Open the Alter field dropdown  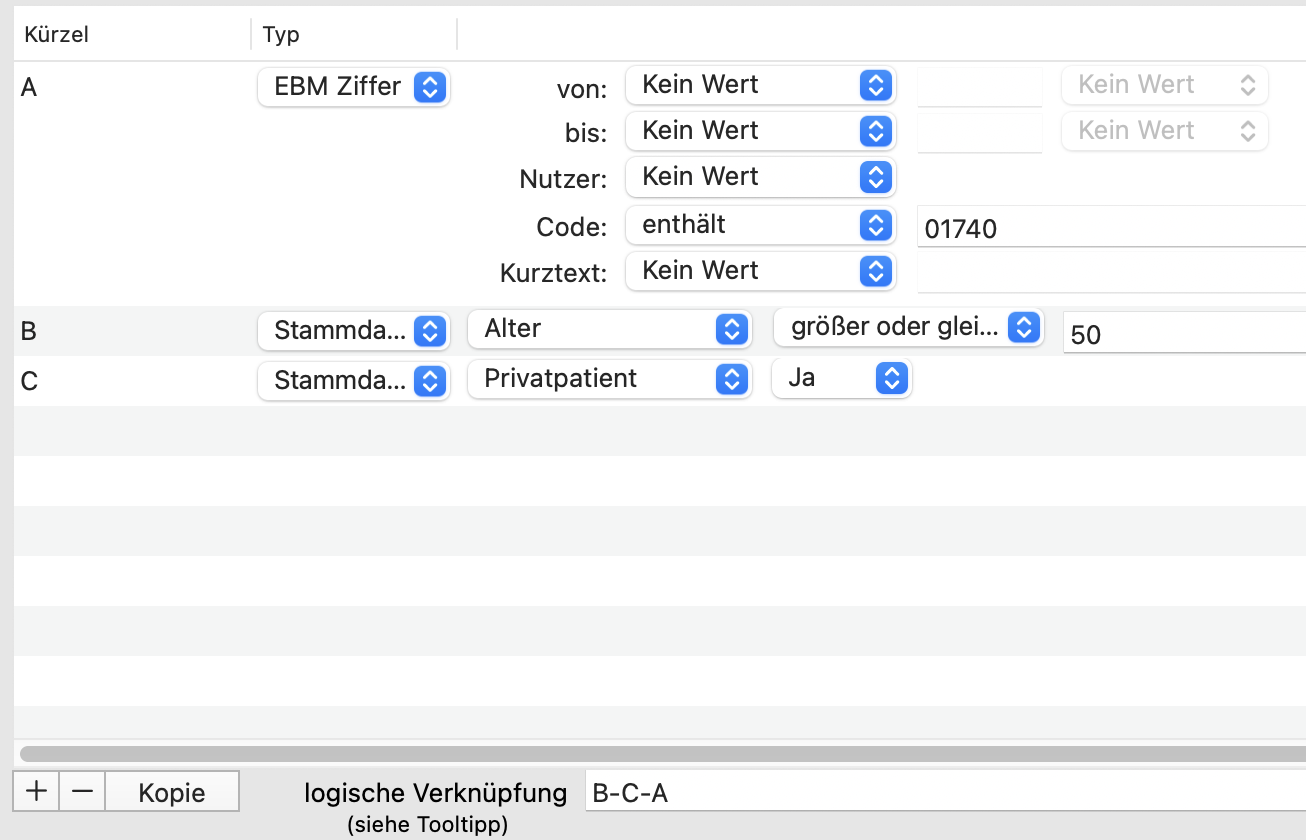pos(609,328)
